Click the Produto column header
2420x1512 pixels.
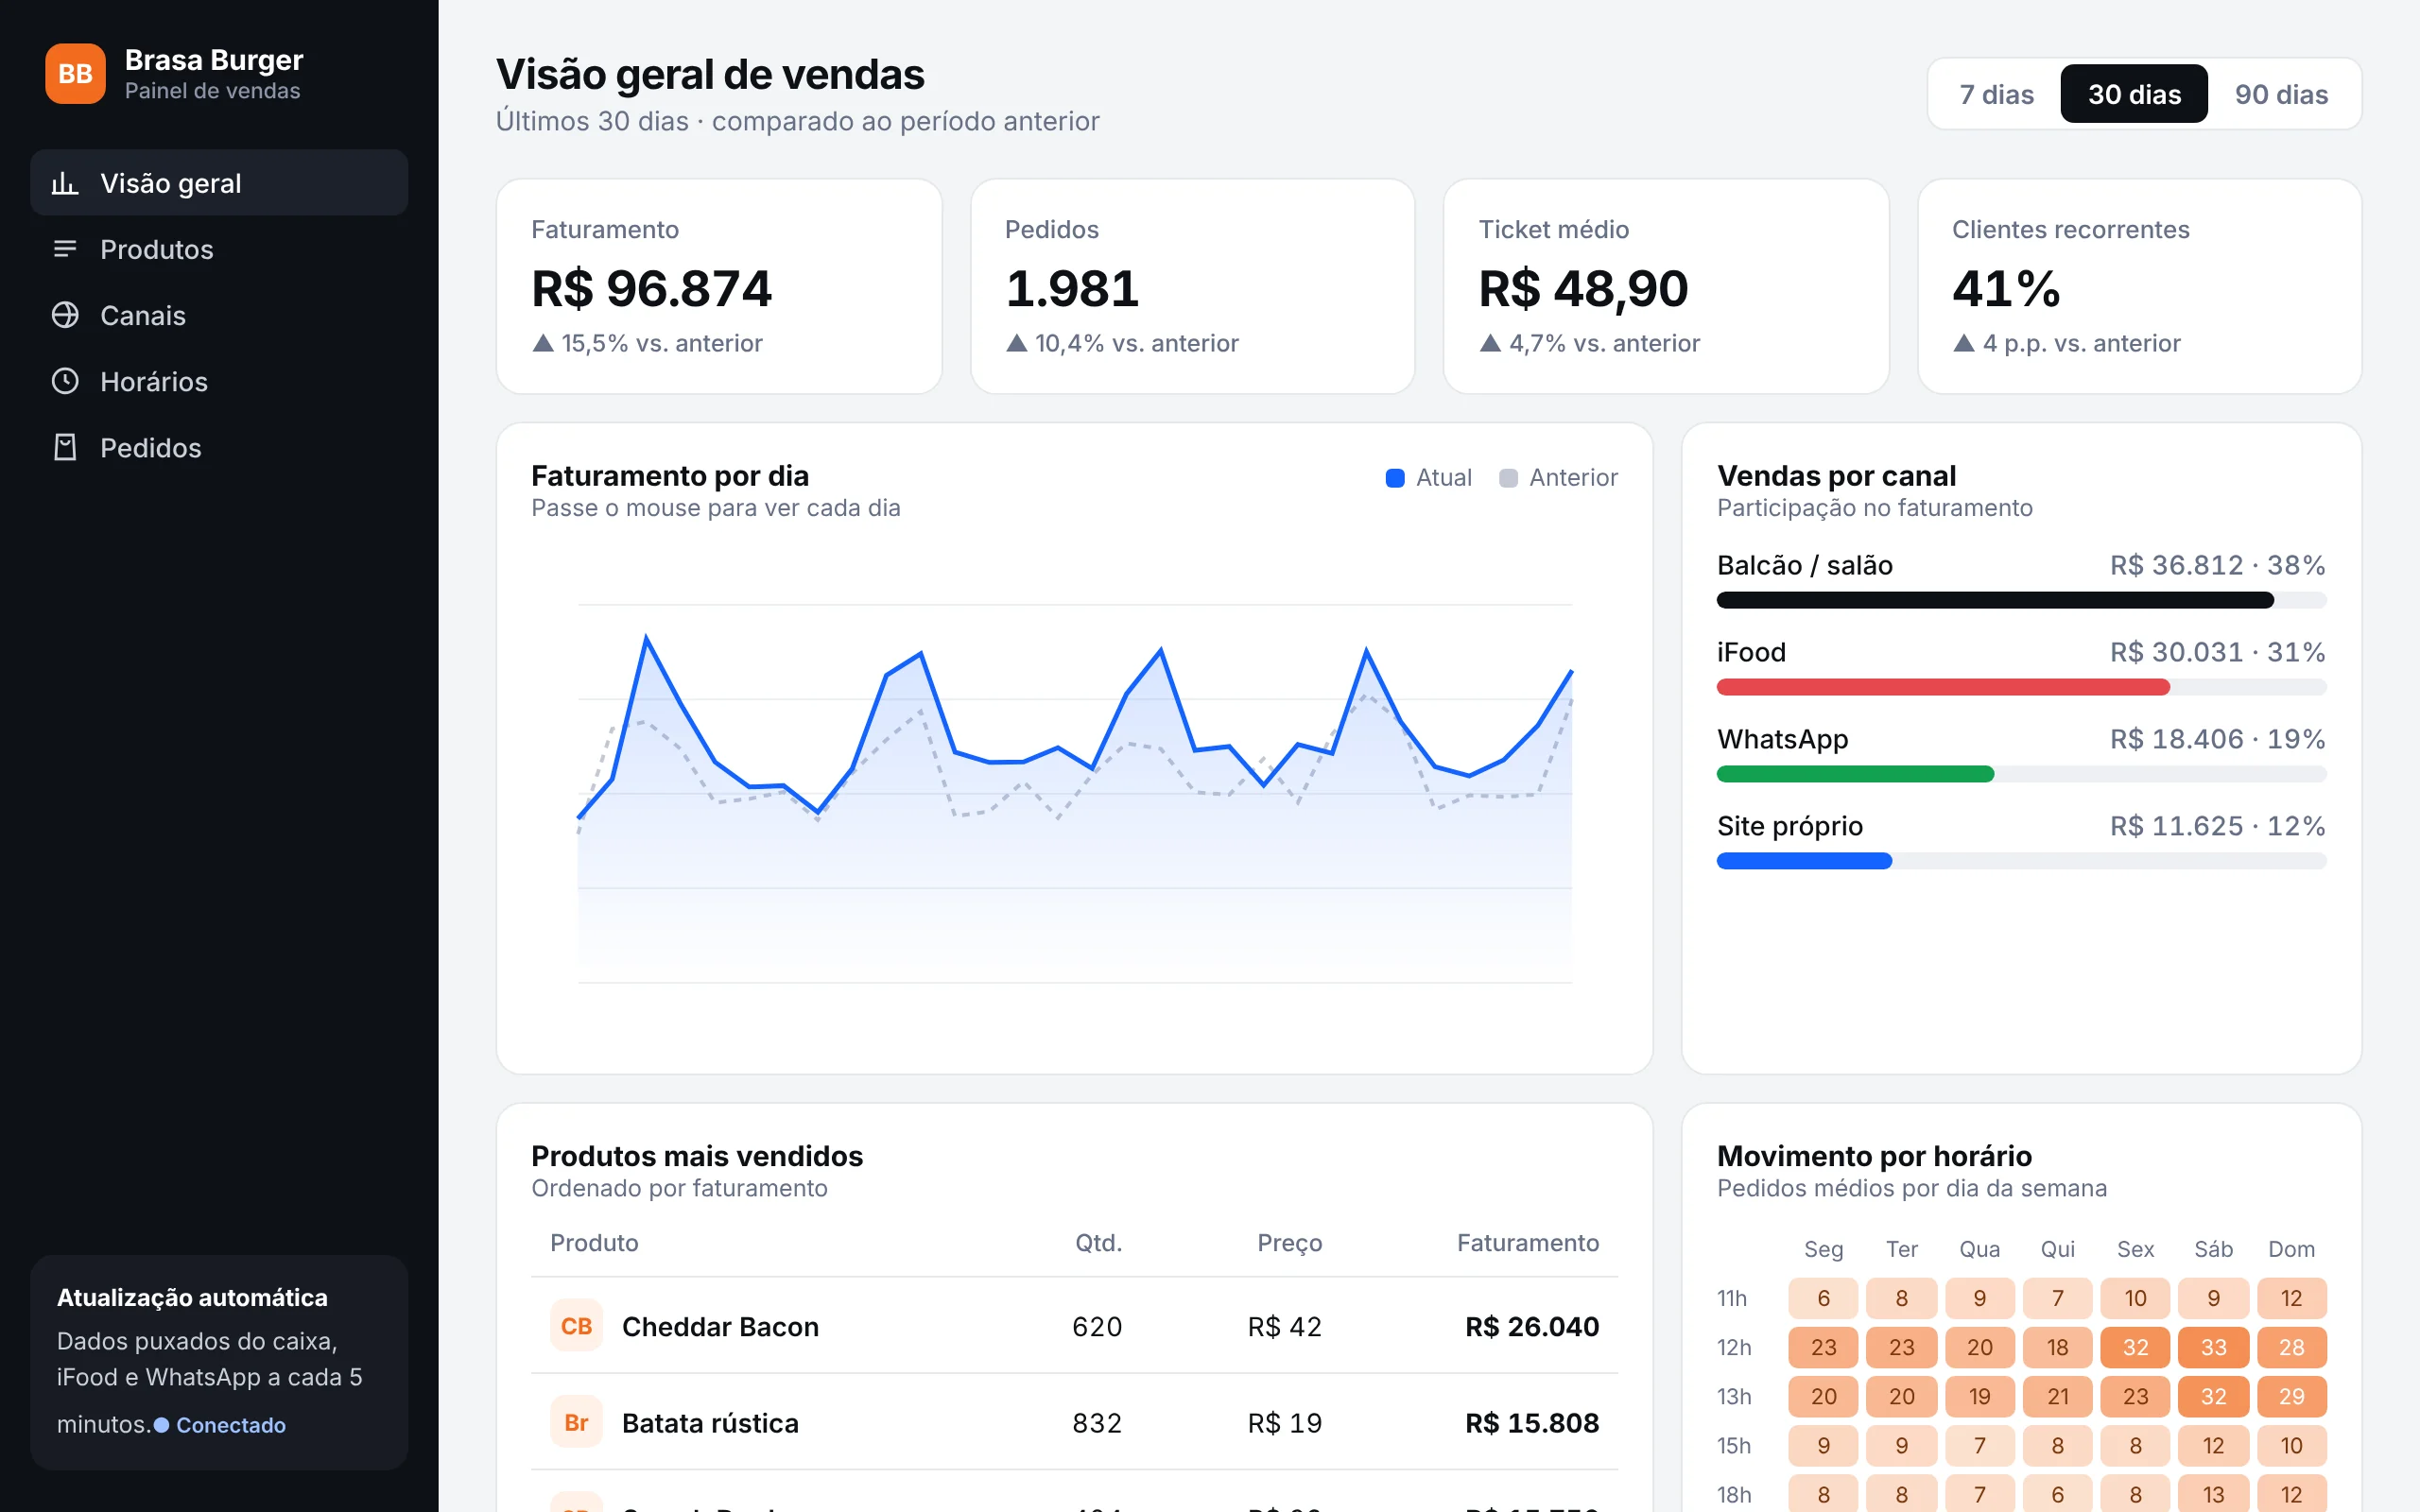pyautogui.click(x=594, y=1243)
